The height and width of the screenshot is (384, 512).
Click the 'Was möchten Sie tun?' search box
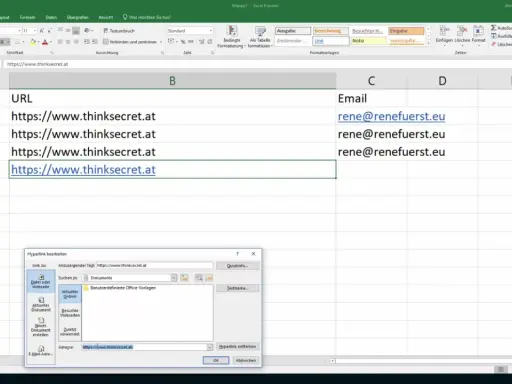click(x=147, y=17)
